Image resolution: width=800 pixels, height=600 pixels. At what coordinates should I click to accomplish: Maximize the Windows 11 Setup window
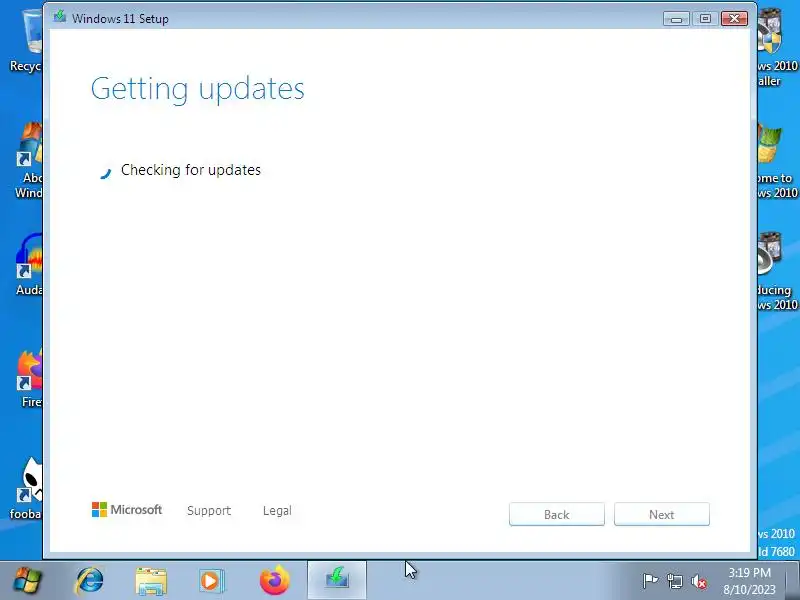point(705,19)
